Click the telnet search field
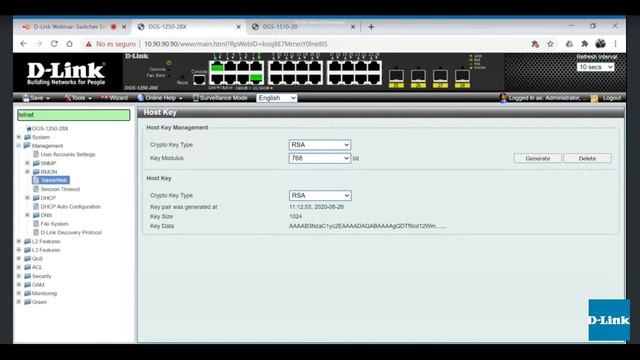This screenshot has height=360, width=640. pos(73,115)
